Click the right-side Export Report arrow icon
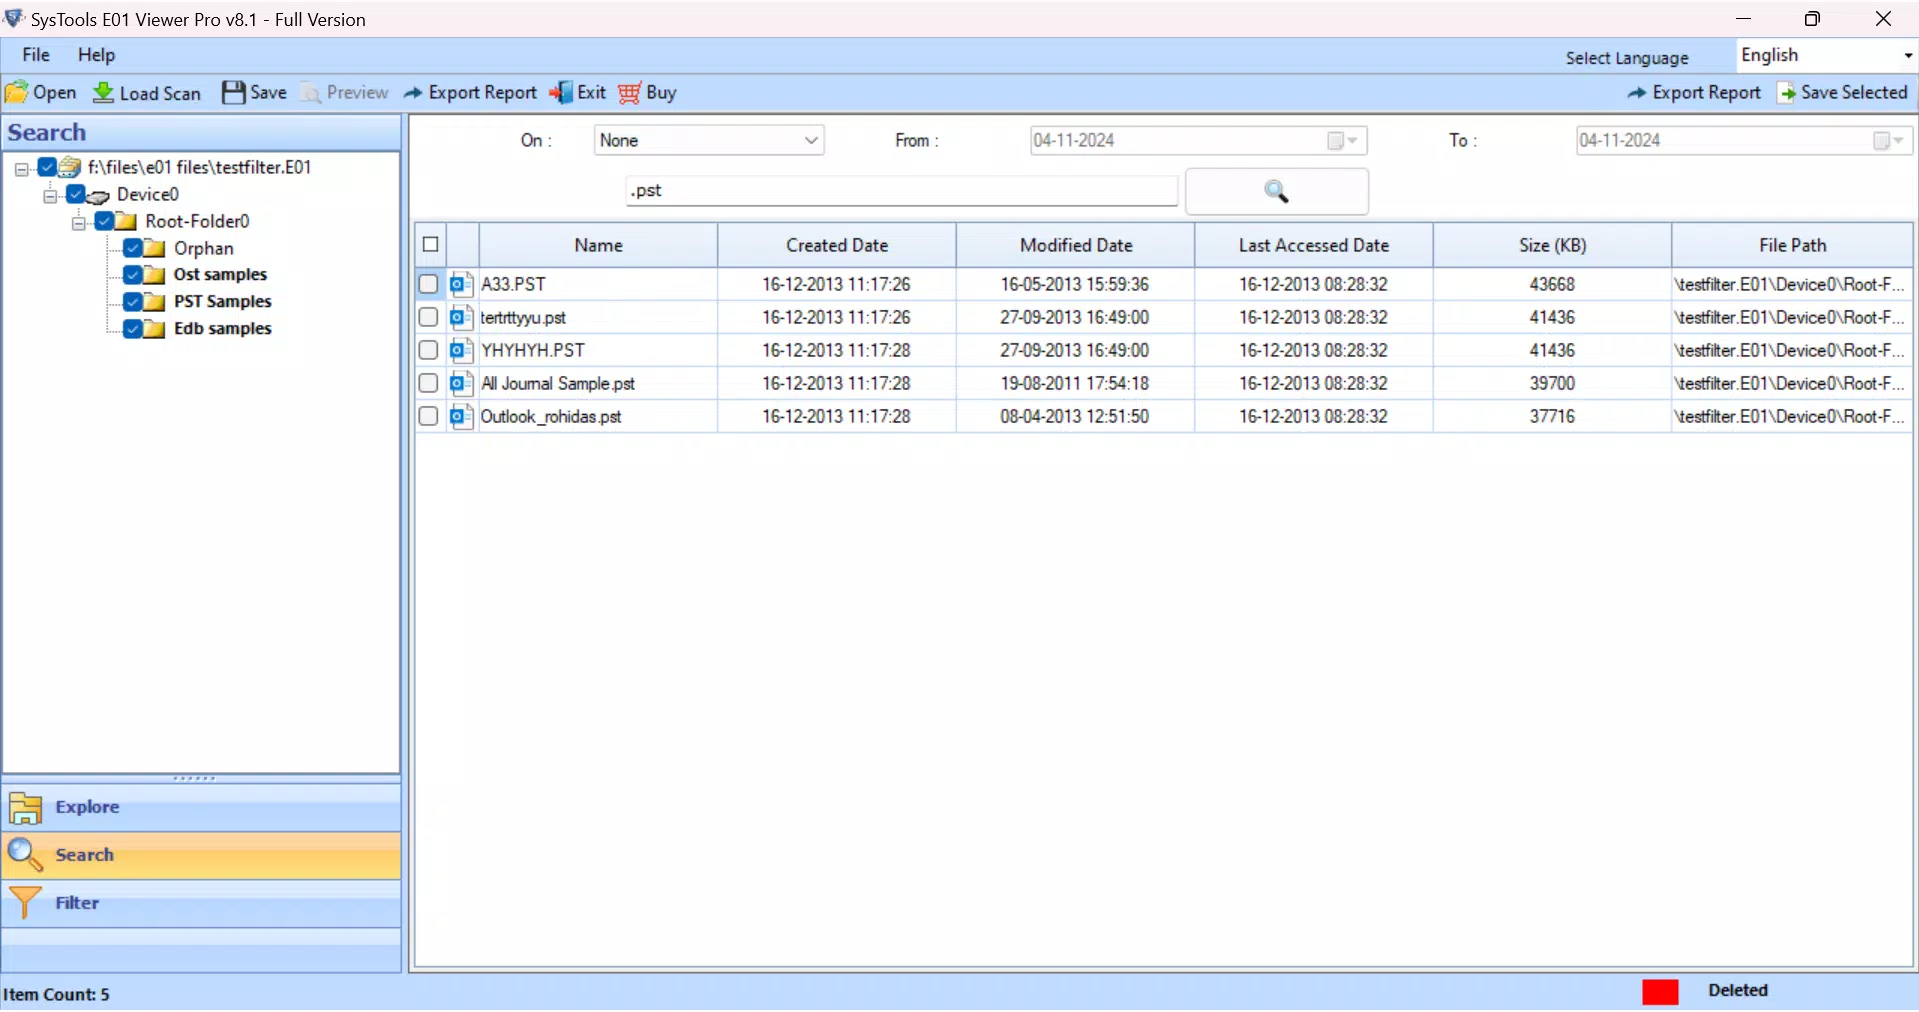Screen dimensions: 1919x1012 point(1637,93)
